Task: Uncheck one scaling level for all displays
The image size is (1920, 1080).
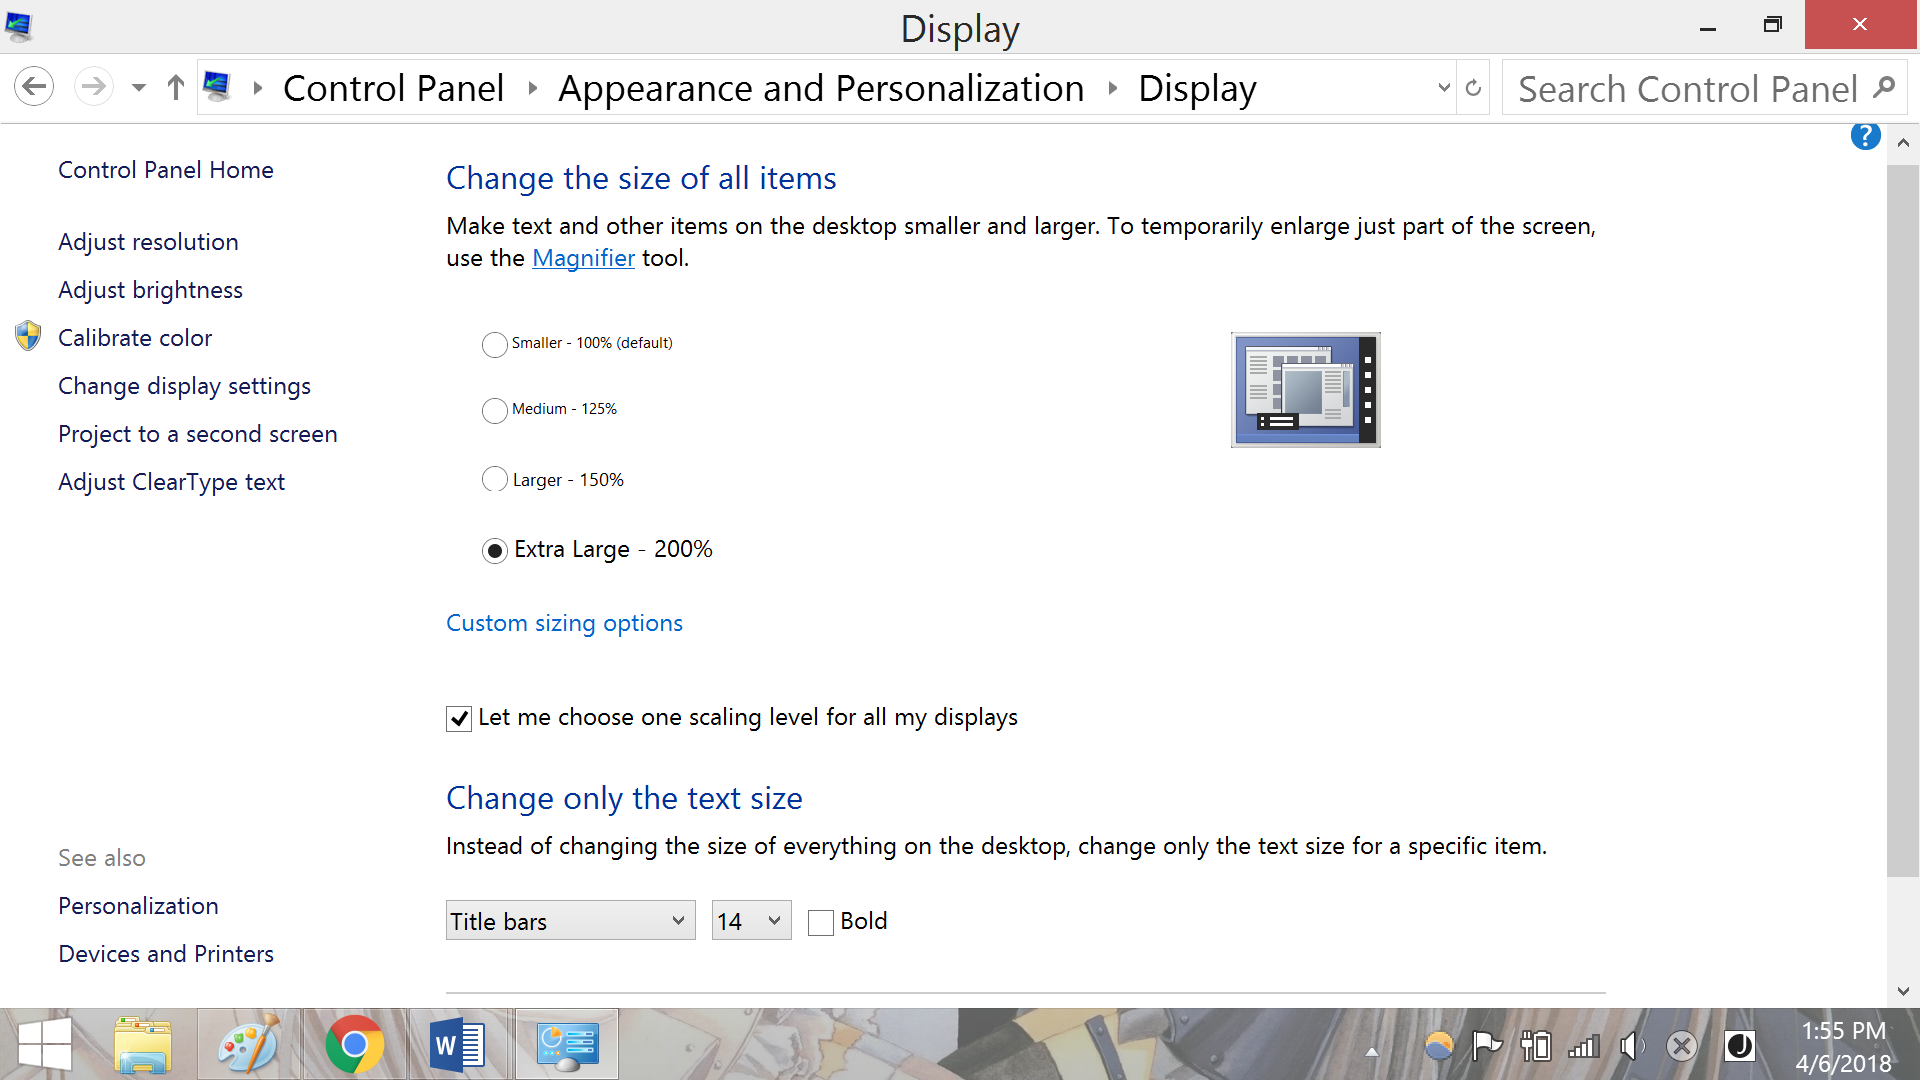Action: [459, 718]
